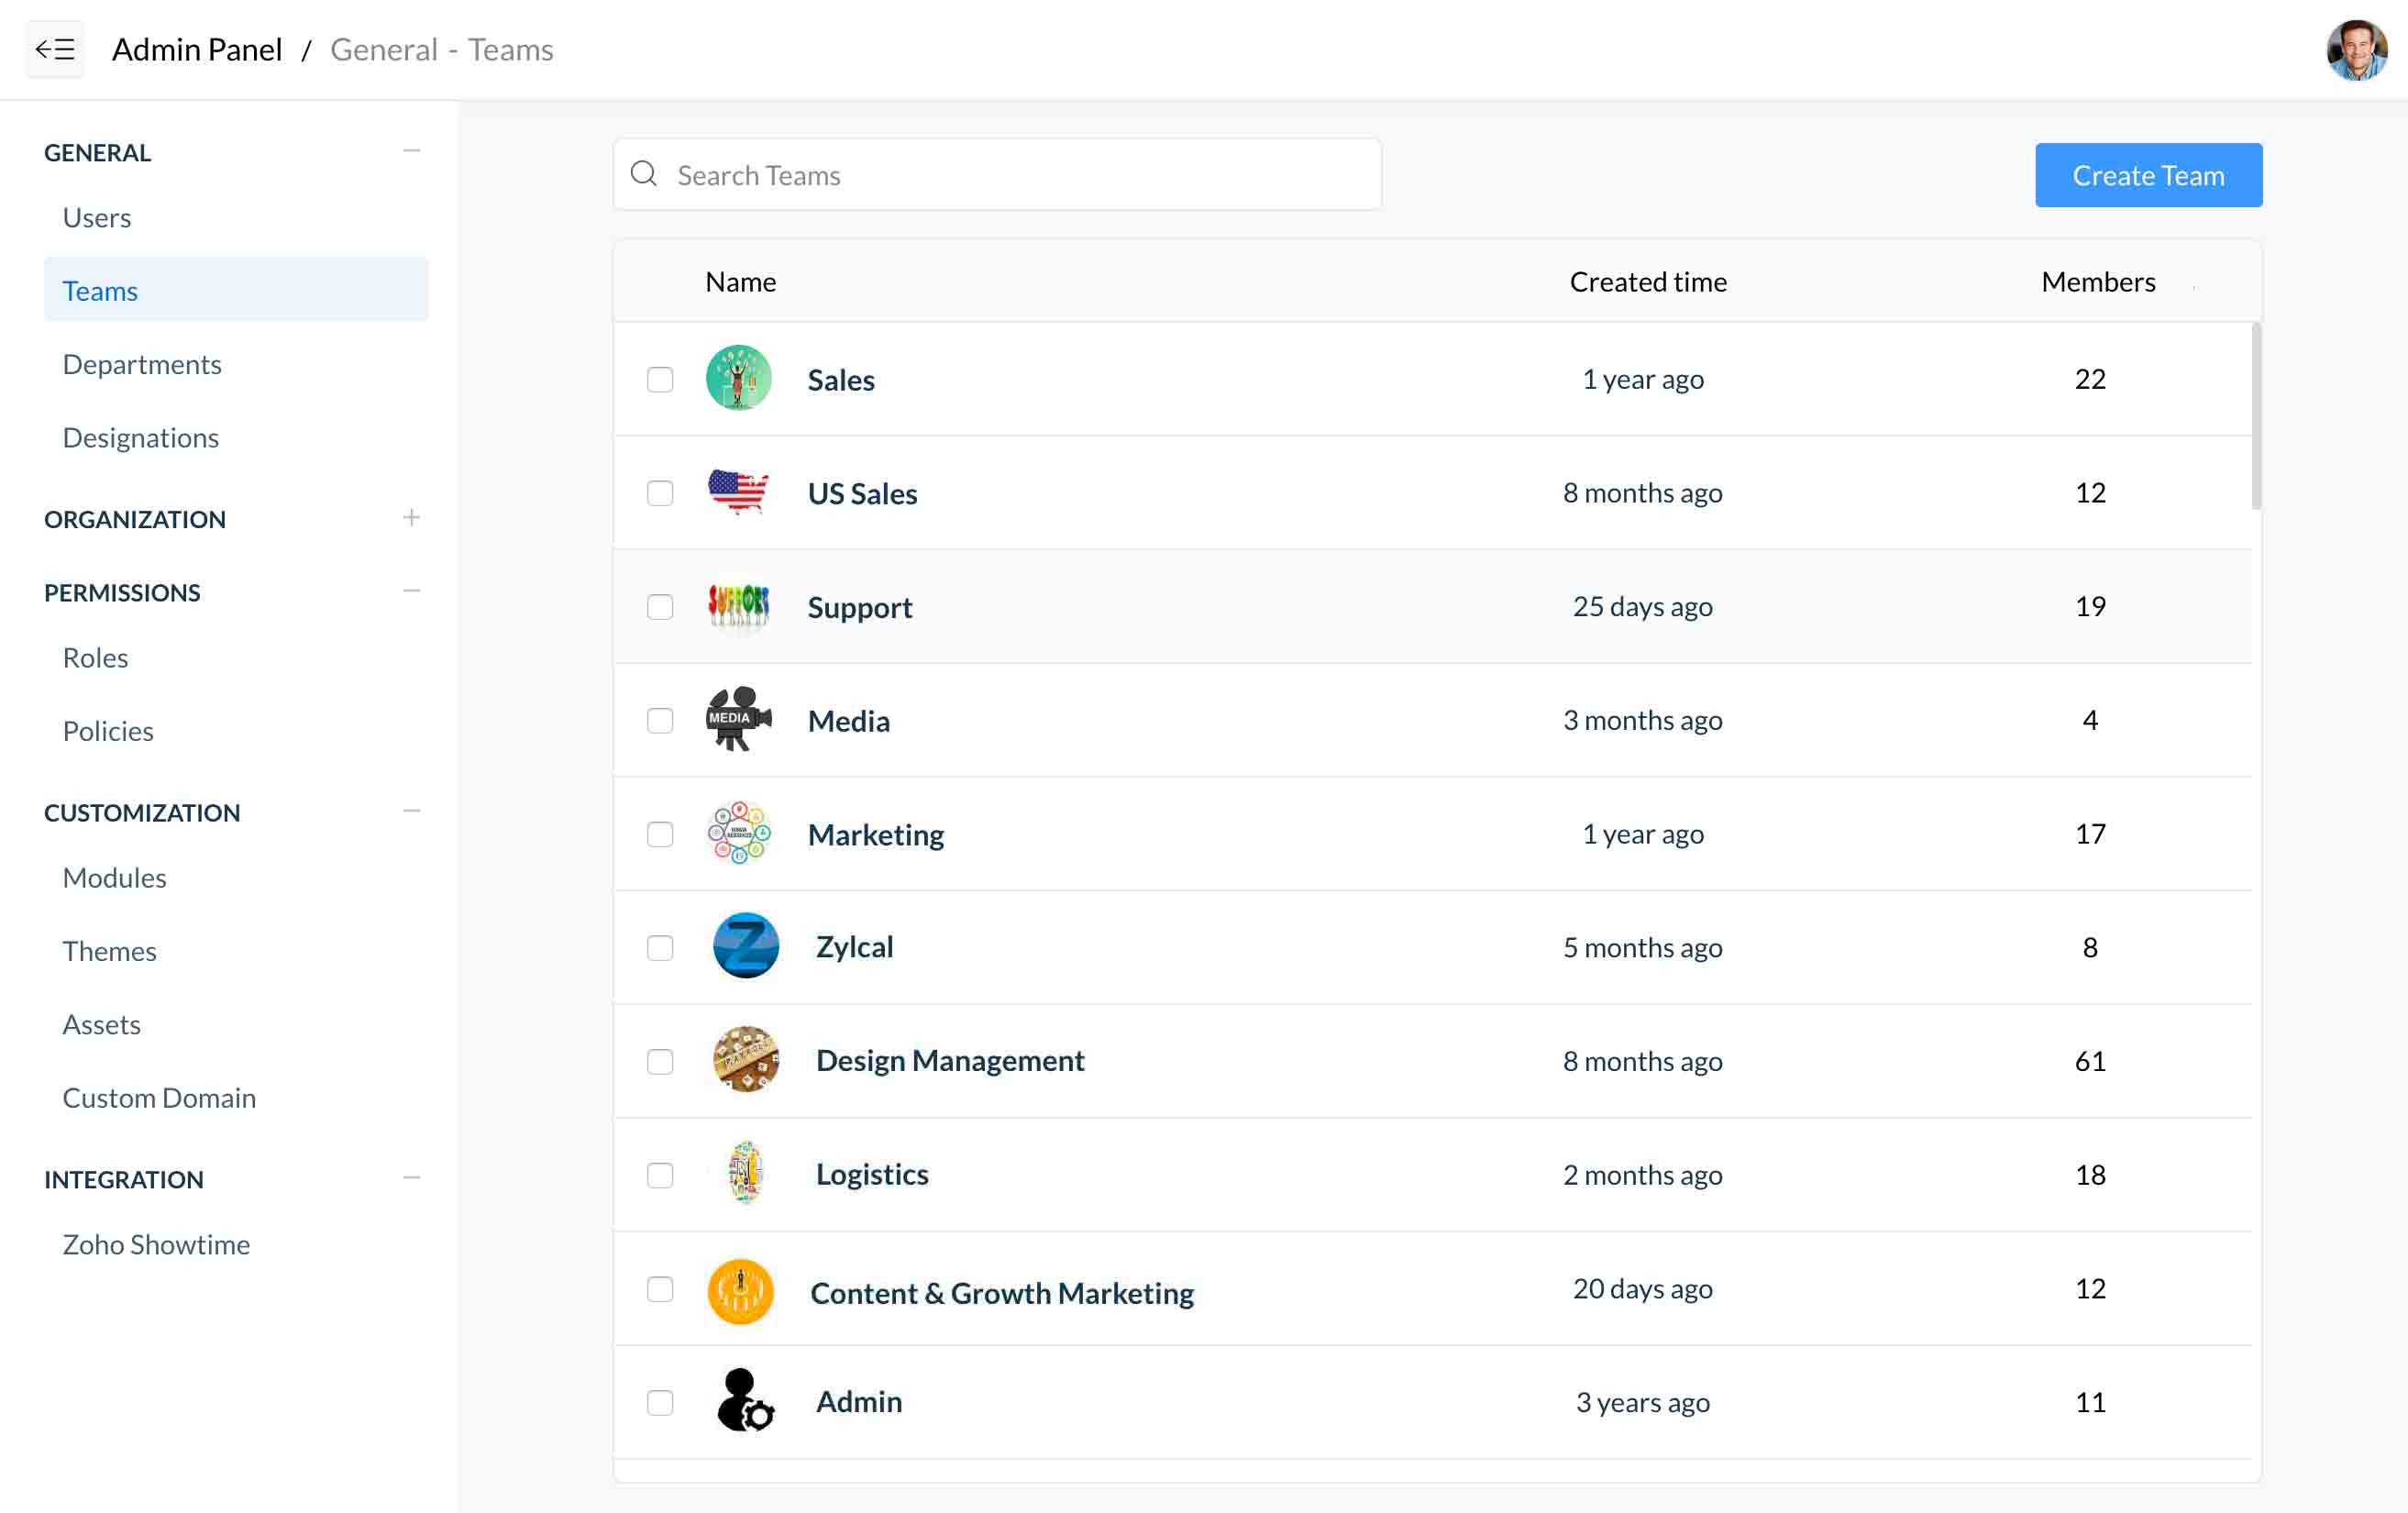Click the Admin team person-gear icon

[x=745, y=1400]
